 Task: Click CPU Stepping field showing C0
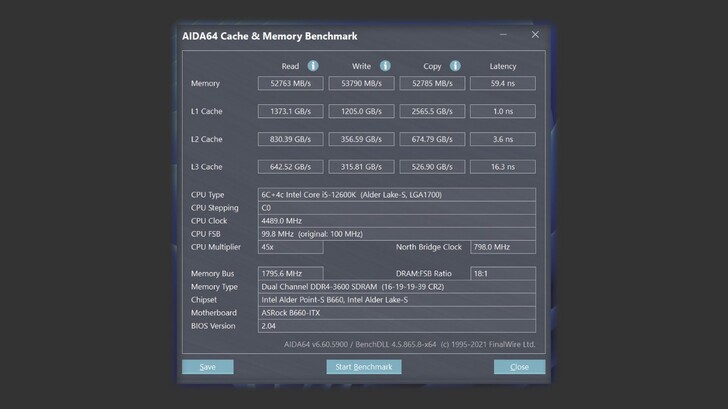(x=397, y=208)
